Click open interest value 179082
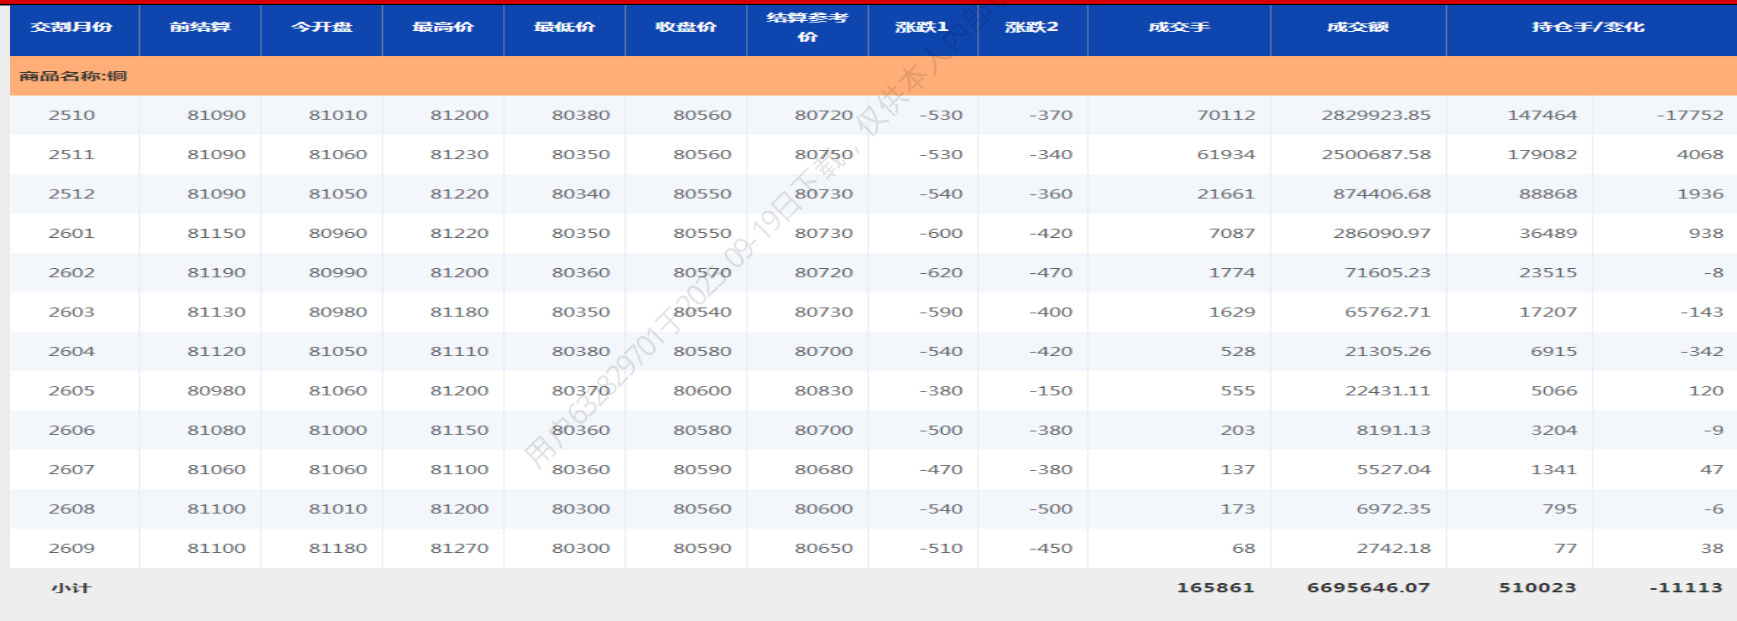This screenshot has width=1737, height=621. (1542, 154)
